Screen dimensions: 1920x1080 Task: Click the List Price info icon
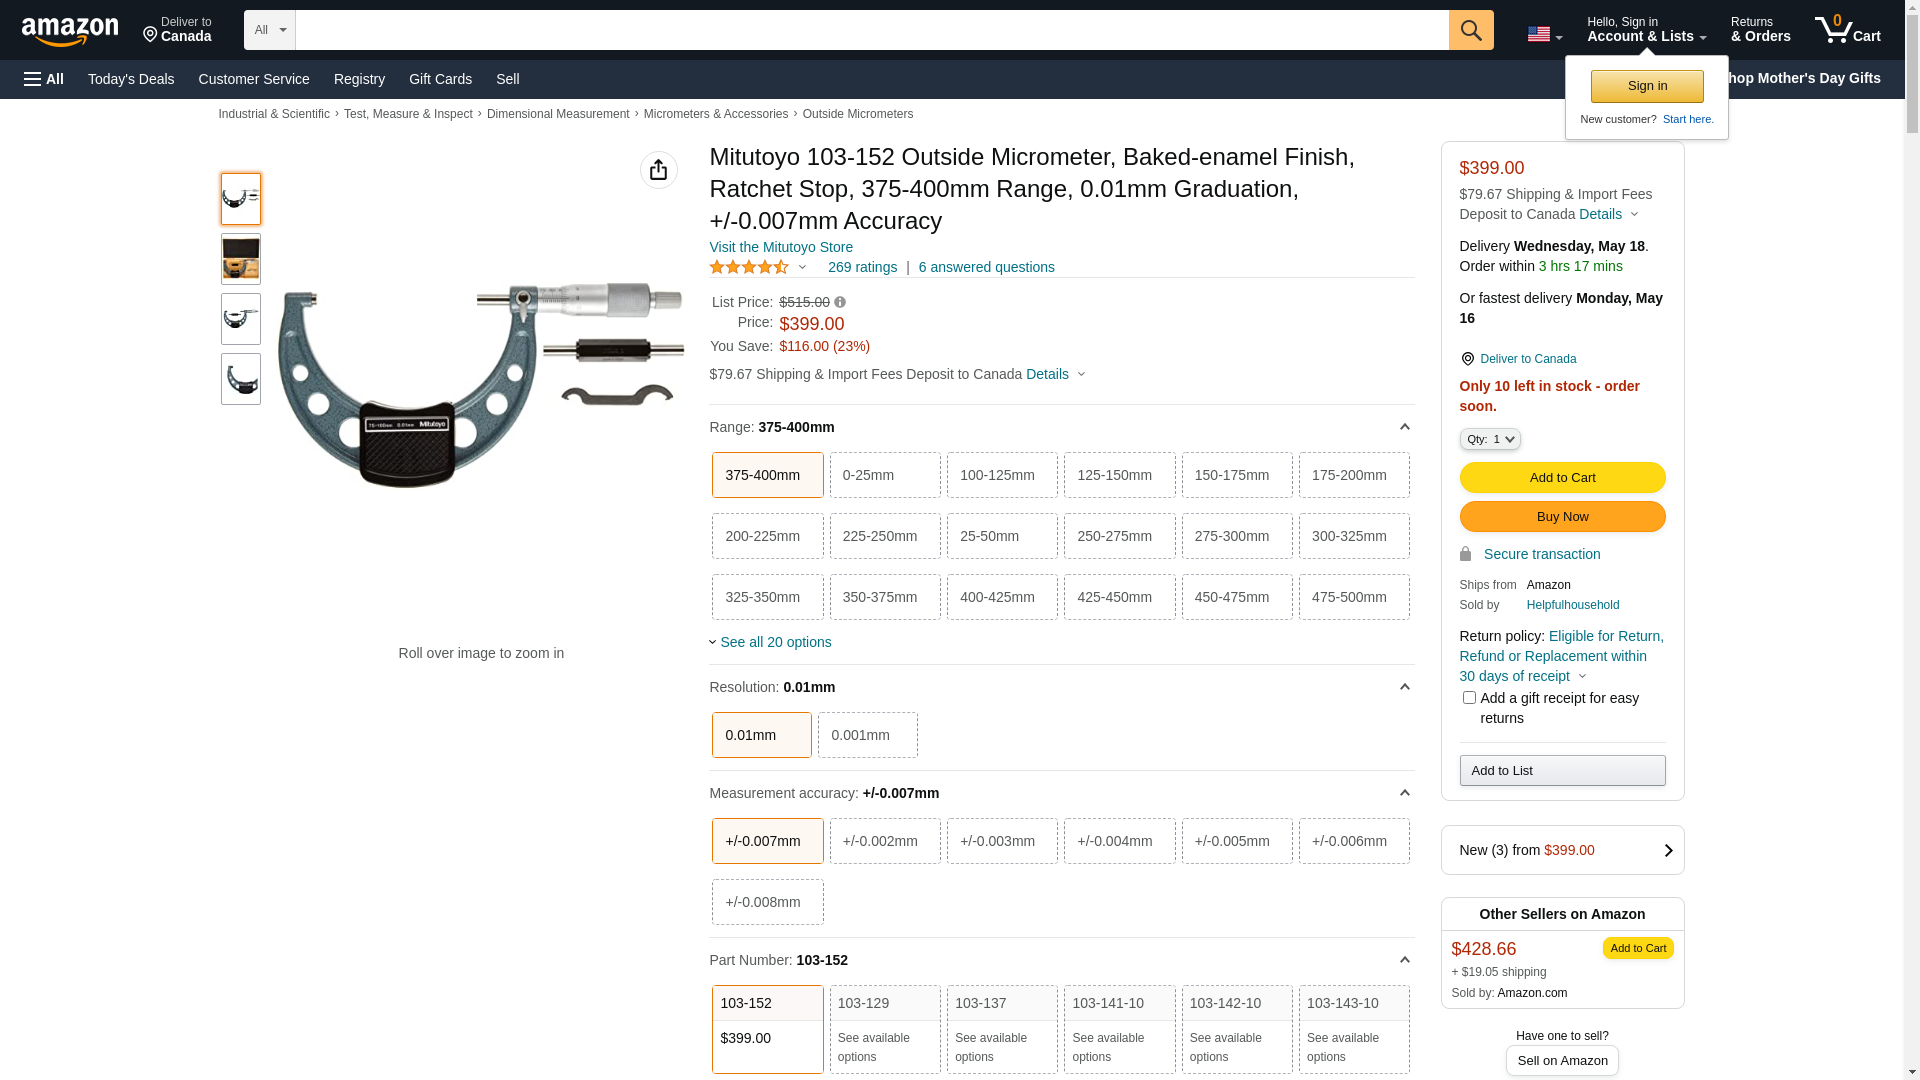click(x=840, y=302)
